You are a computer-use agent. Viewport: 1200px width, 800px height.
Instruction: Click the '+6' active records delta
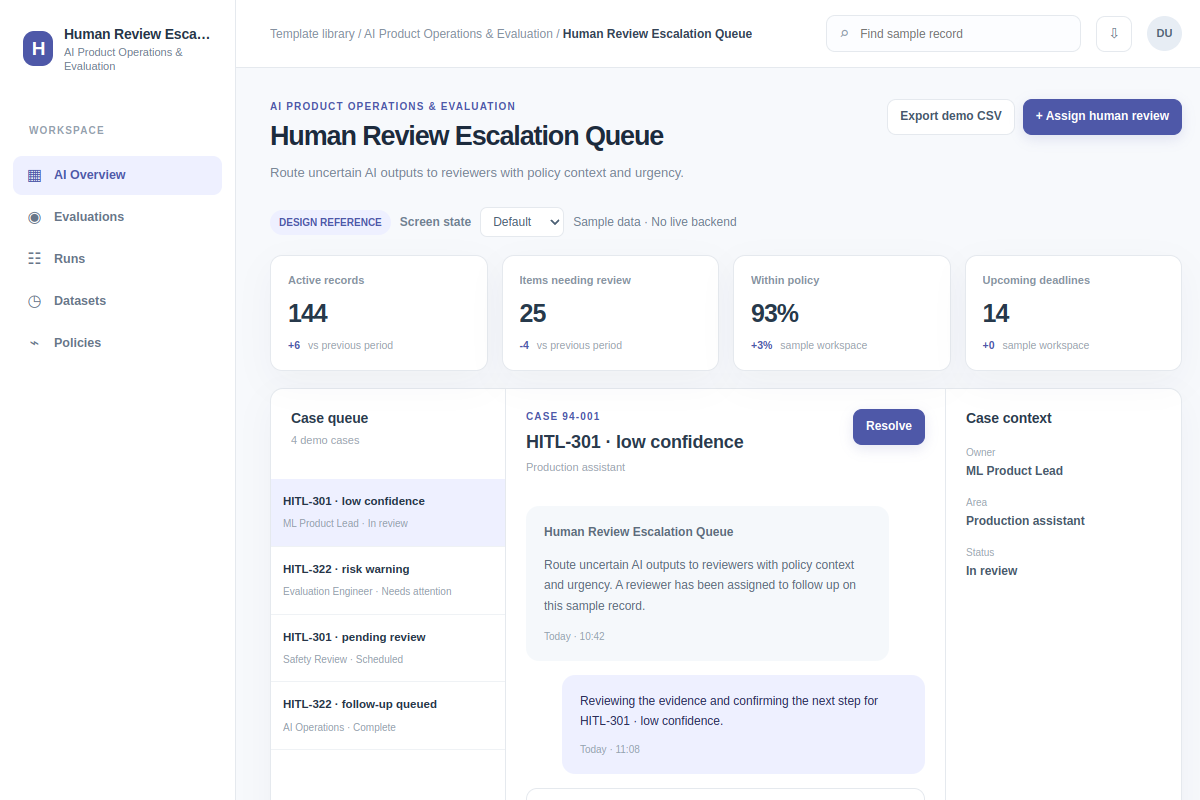click(294, 345)
